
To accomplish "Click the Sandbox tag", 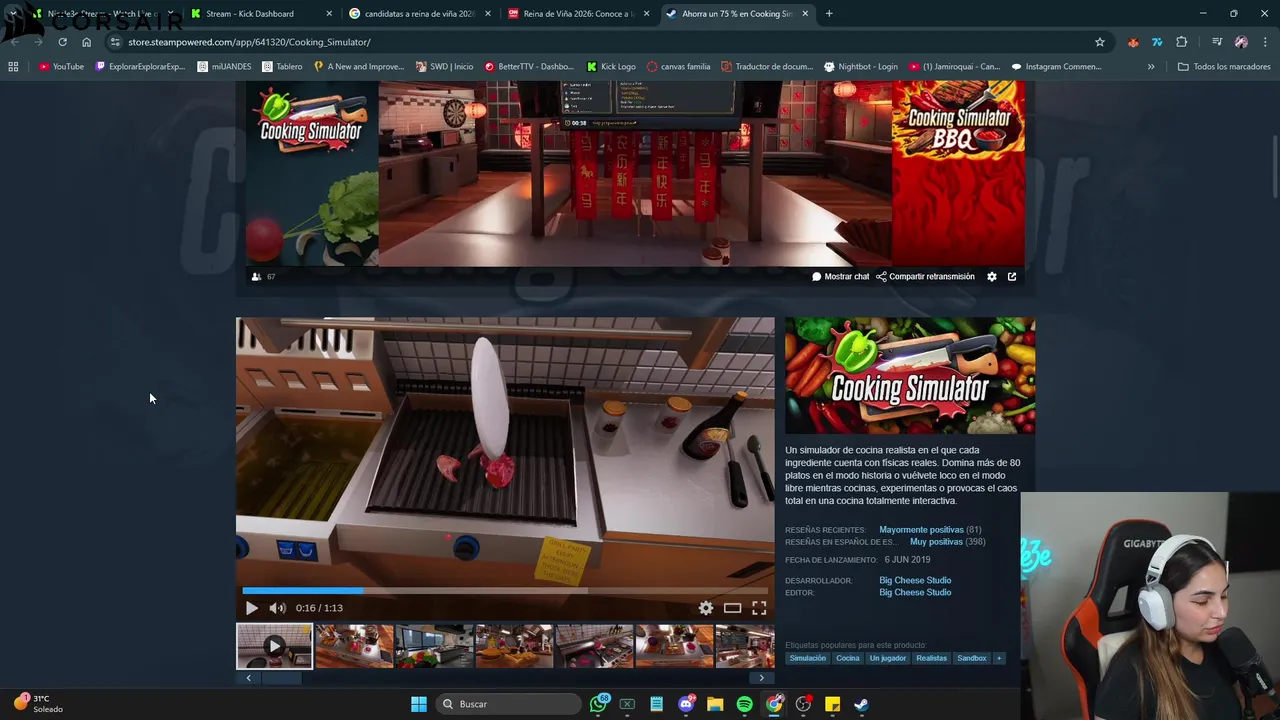I will (x=972, y=658).
